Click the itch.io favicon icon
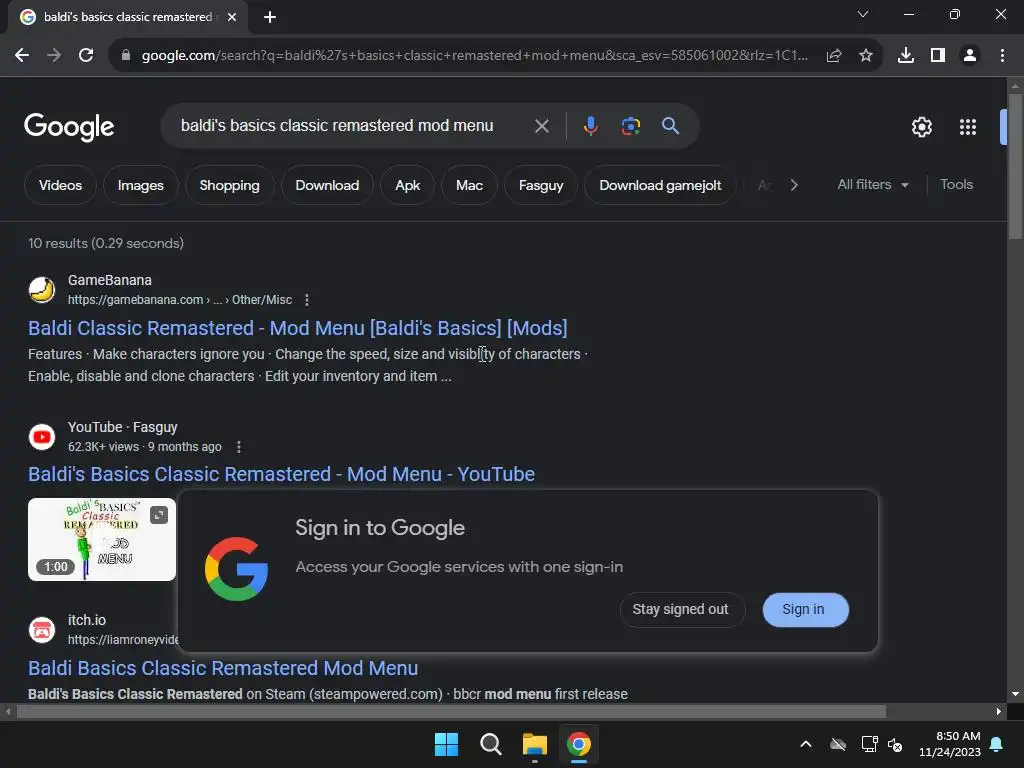1024x768 pixels. click(x=42, y=630)
